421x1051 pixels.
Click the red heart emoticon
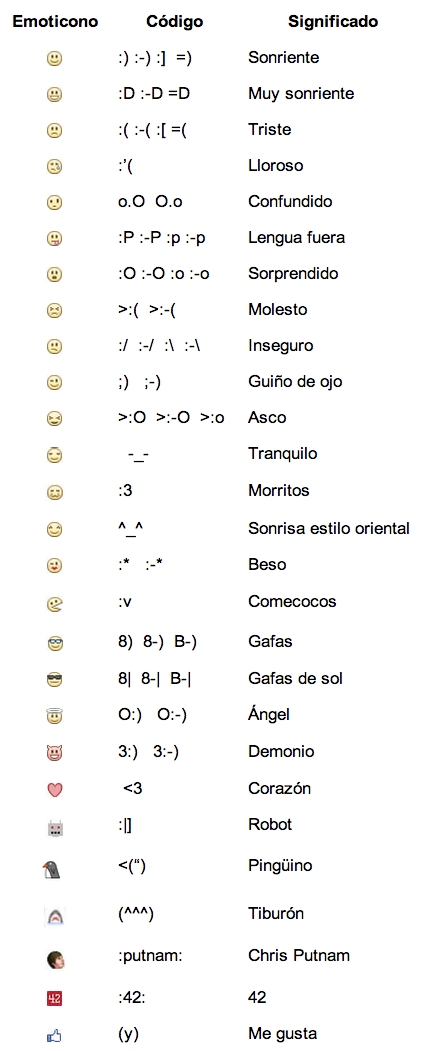click(x=55, y=790)
